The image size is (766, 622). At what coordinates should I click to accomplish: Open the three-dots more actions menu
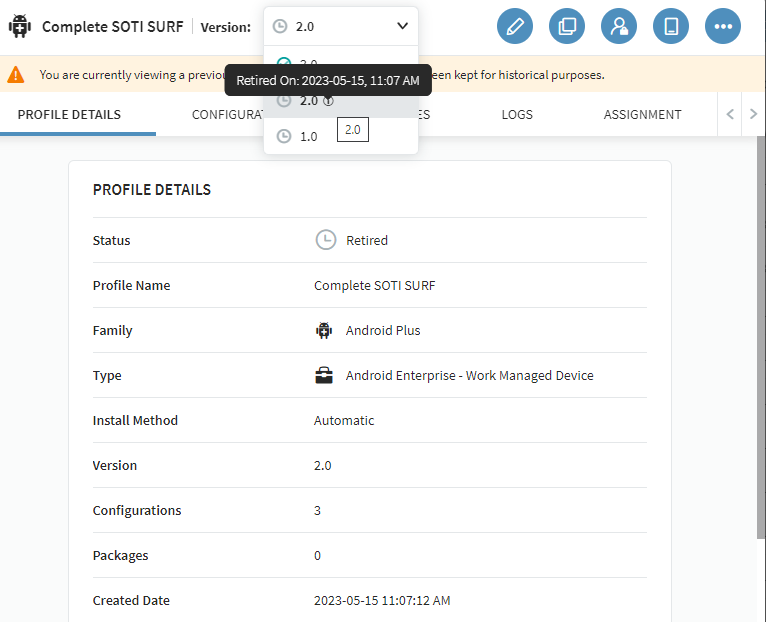(x=723, y=26)
